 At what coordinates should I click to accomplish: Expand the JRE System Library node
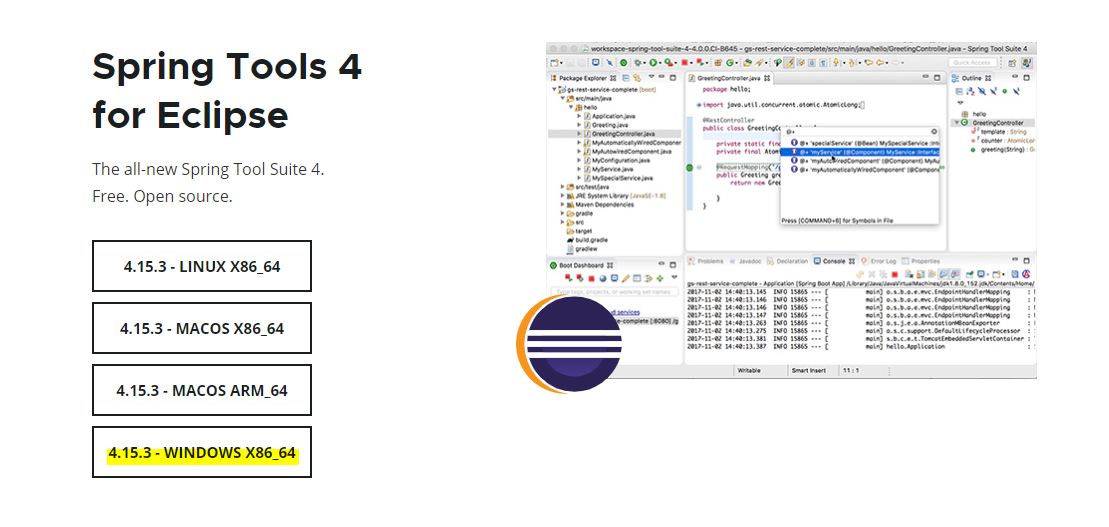[562, 196]
